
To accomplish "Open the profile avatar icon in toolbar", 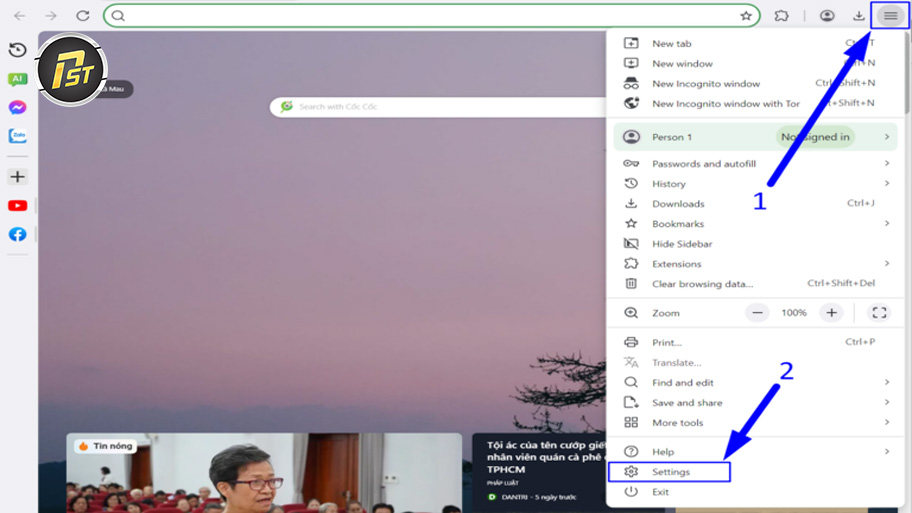I will pyautogui.click(x=826, y=16).
